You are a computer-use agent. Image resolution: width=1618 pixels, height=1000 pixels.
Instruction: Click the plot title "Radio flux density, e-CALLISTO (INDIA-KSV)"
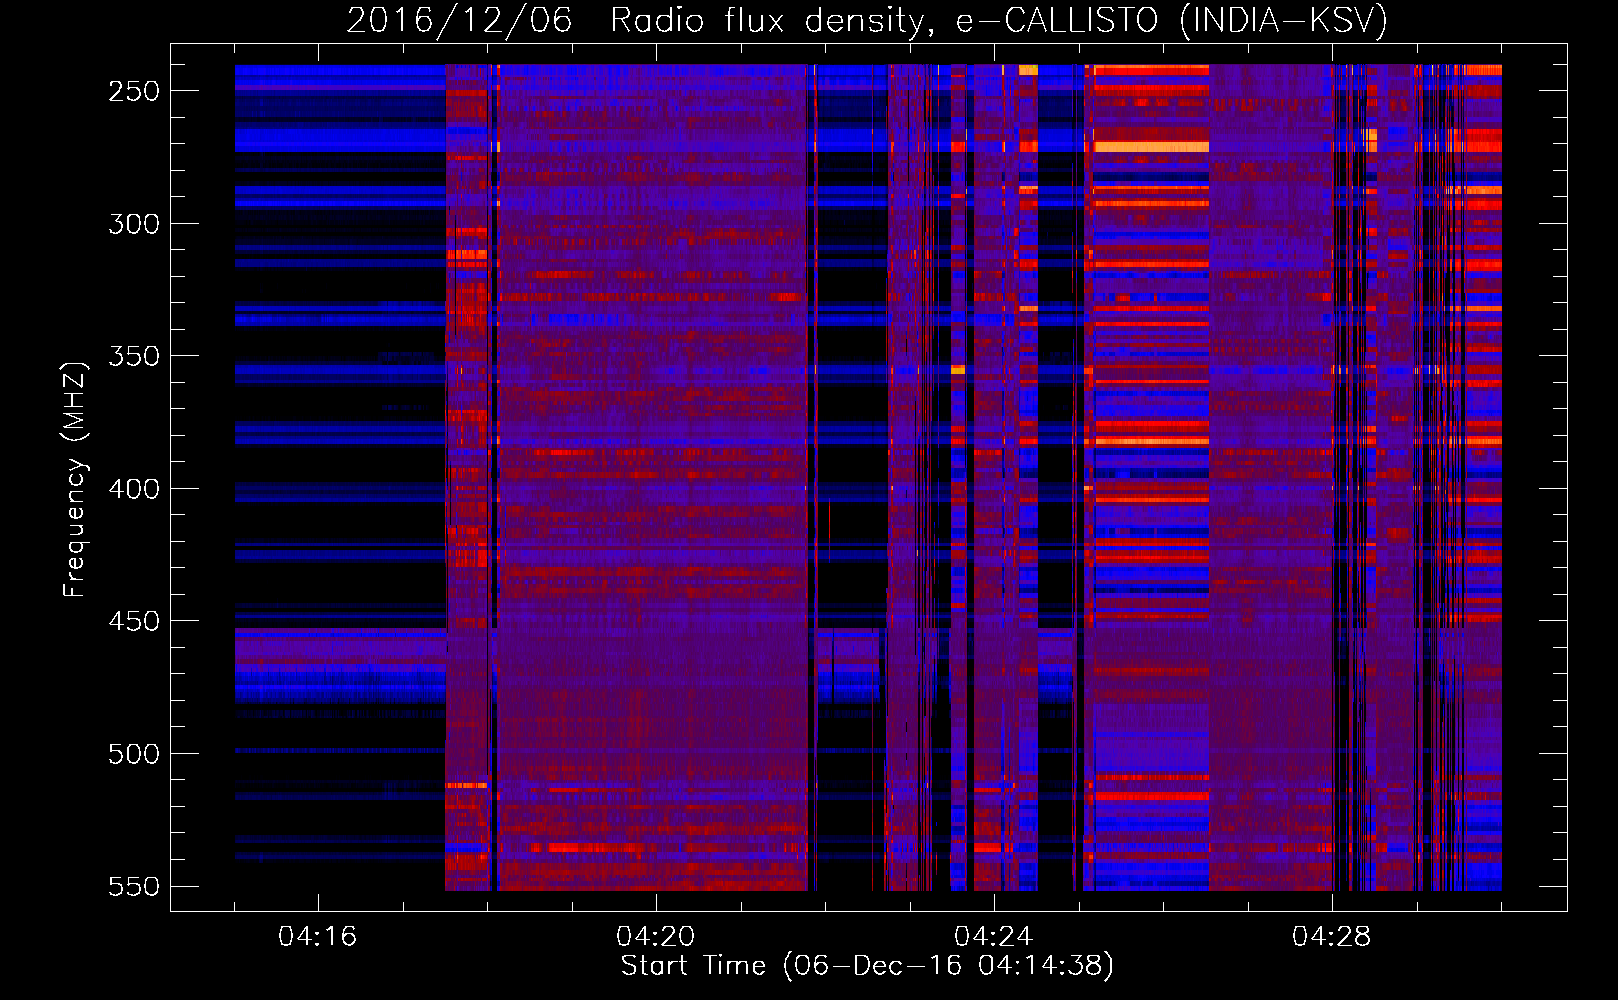pos(999,21)
